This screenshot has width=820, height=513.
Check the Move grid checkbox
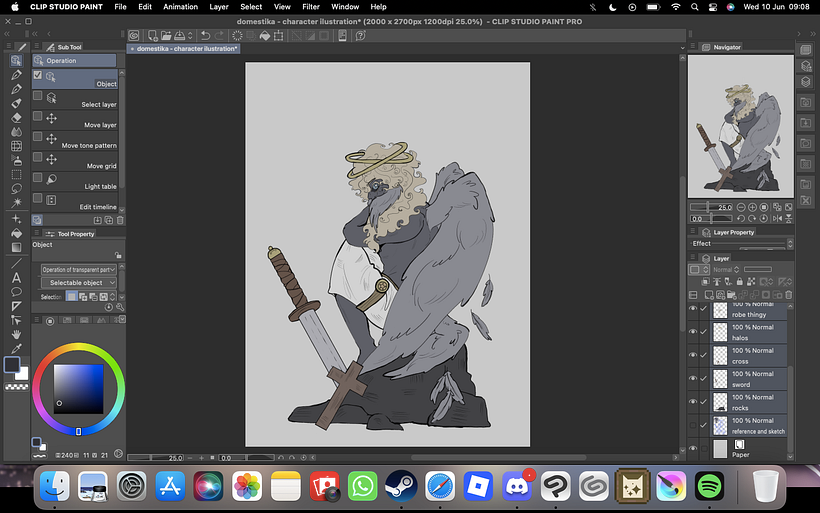38,157
